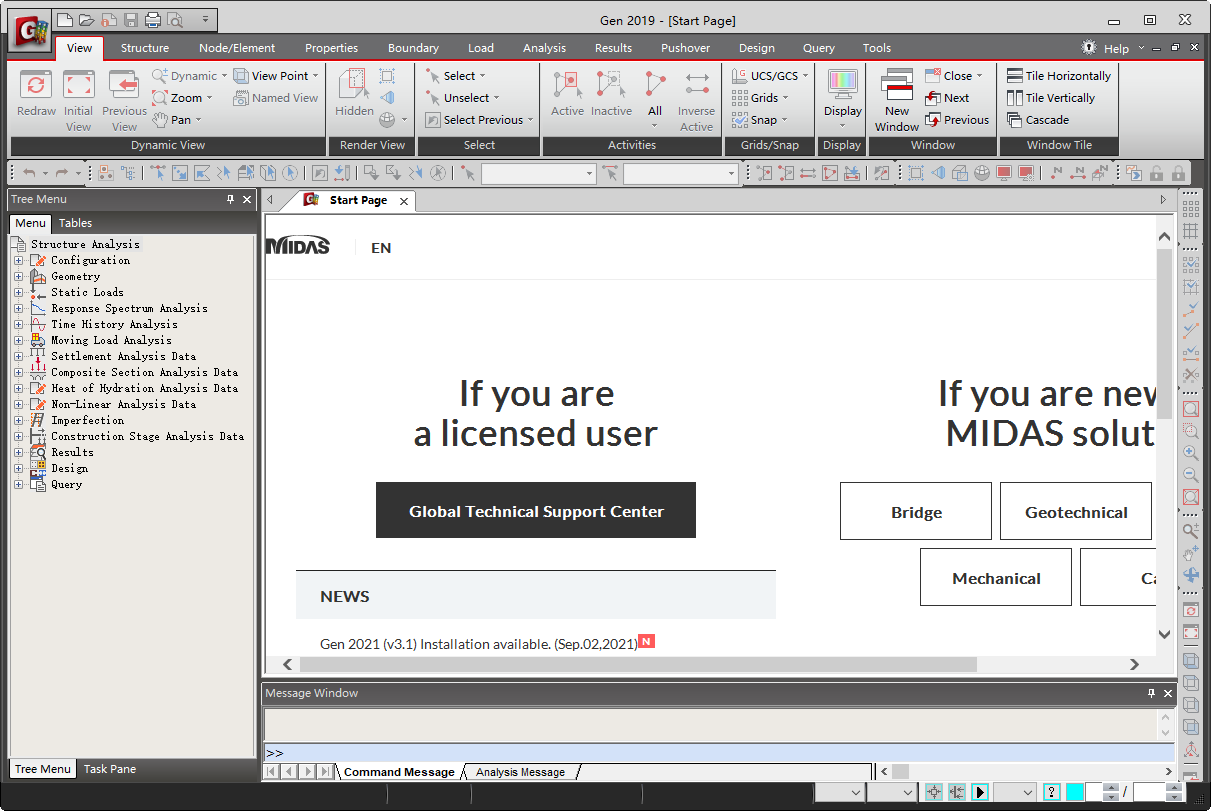Viewport: 1211px width, 811px height.
Task: Open the Structure ribbon tab
Action: coord(145,48)
